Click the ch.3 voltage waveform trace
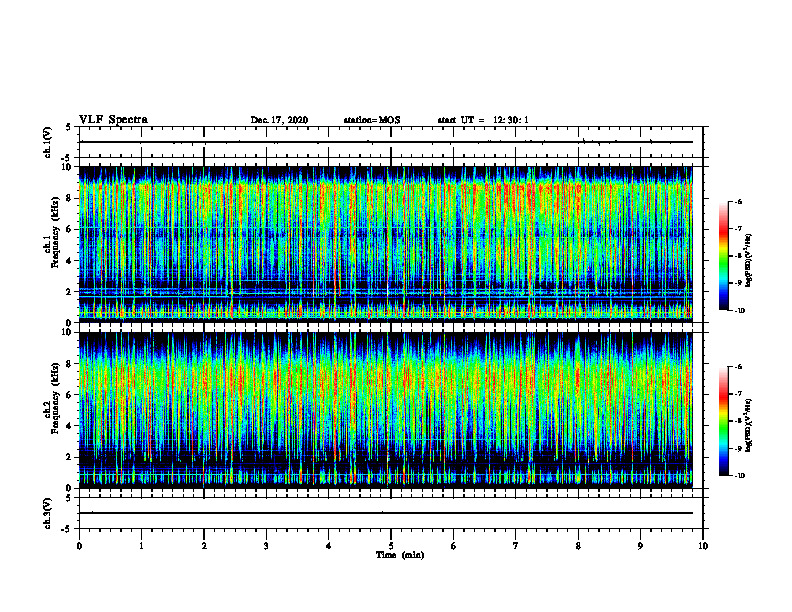This screenshot has height=612, width=792. click(x=386, y=513)
